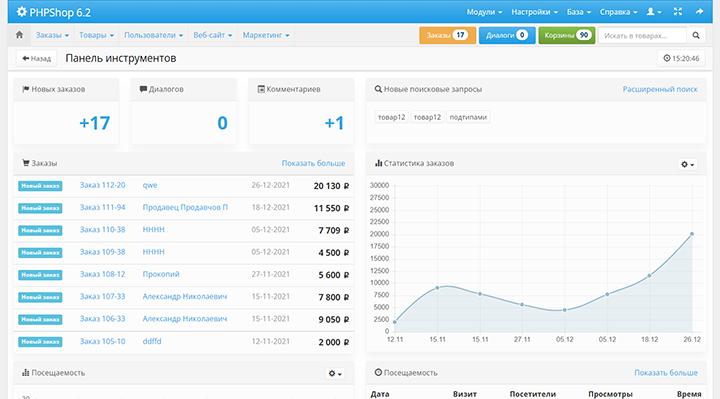Click Показать больше in visits table panel
Screen dimensions: 720x399
[666, 373]
